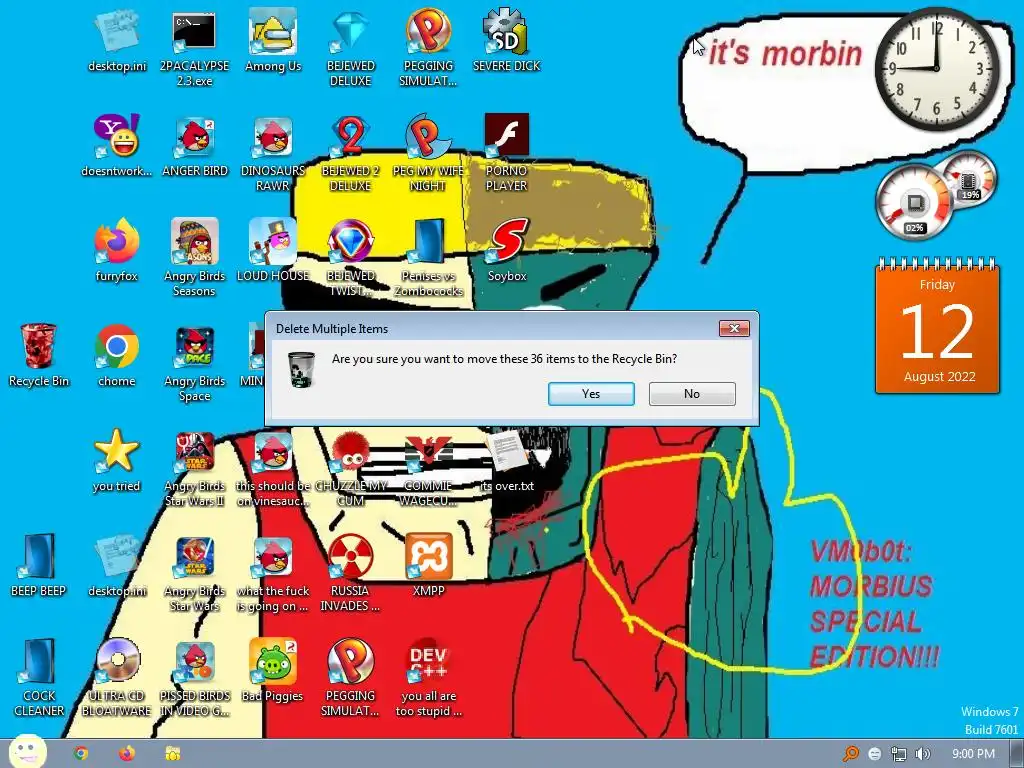1024x768 pixels.
Task: Select the doesntwork Yahoo messenger icon
Action: tap(116, 147)
